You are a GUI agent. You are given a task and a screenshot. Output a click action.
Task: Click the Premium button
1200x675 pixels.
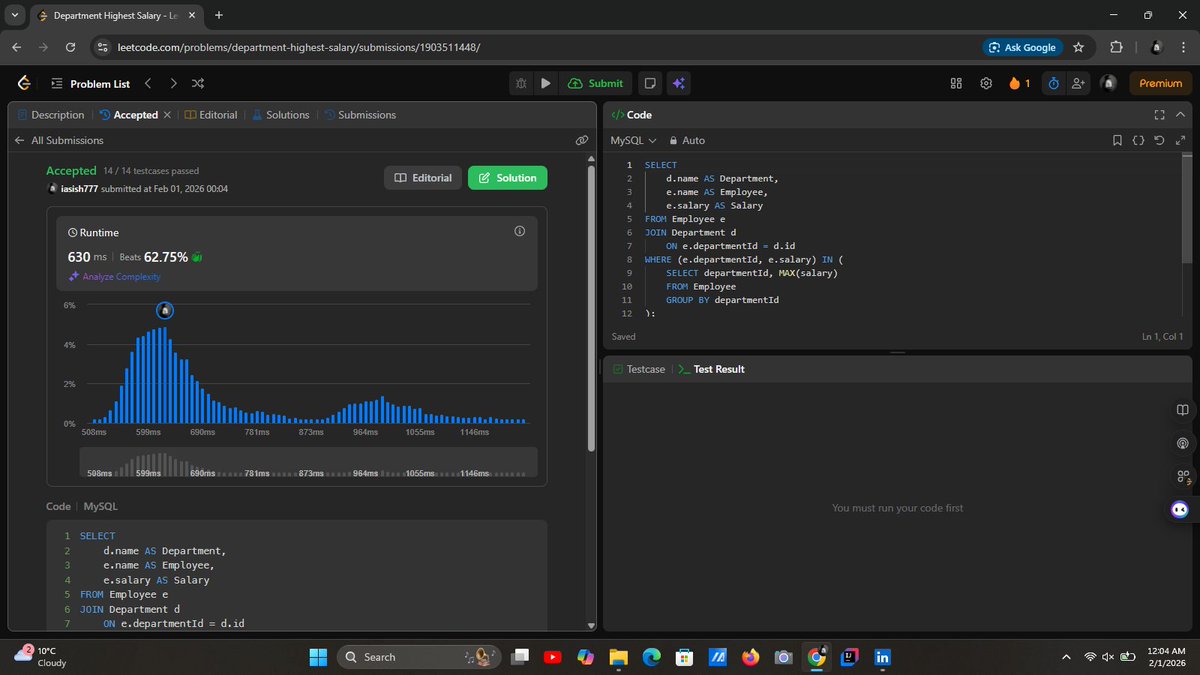tap(1160, 84)
